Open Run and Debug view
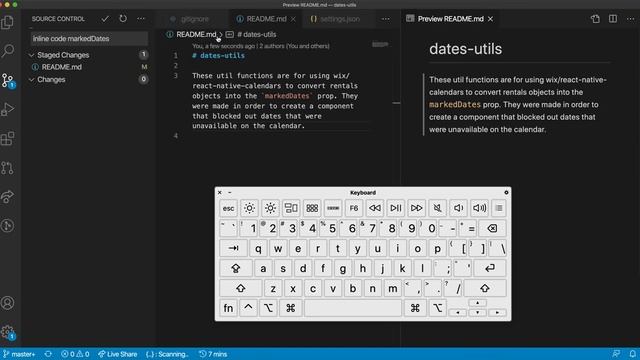This screenshot has height=360, width=640. (7, 109)
